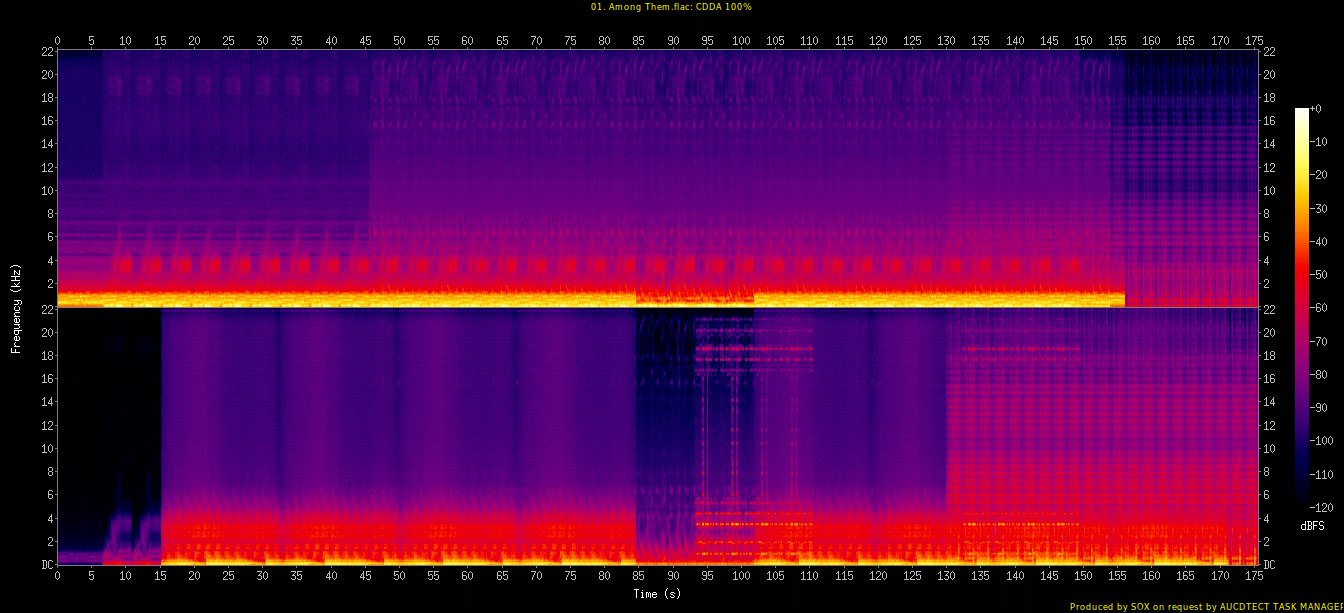The height and width of the screenshot is (613, 1344).
Task: Click the "DC" label on lower channel's left axis
Action: click(46, 565)
